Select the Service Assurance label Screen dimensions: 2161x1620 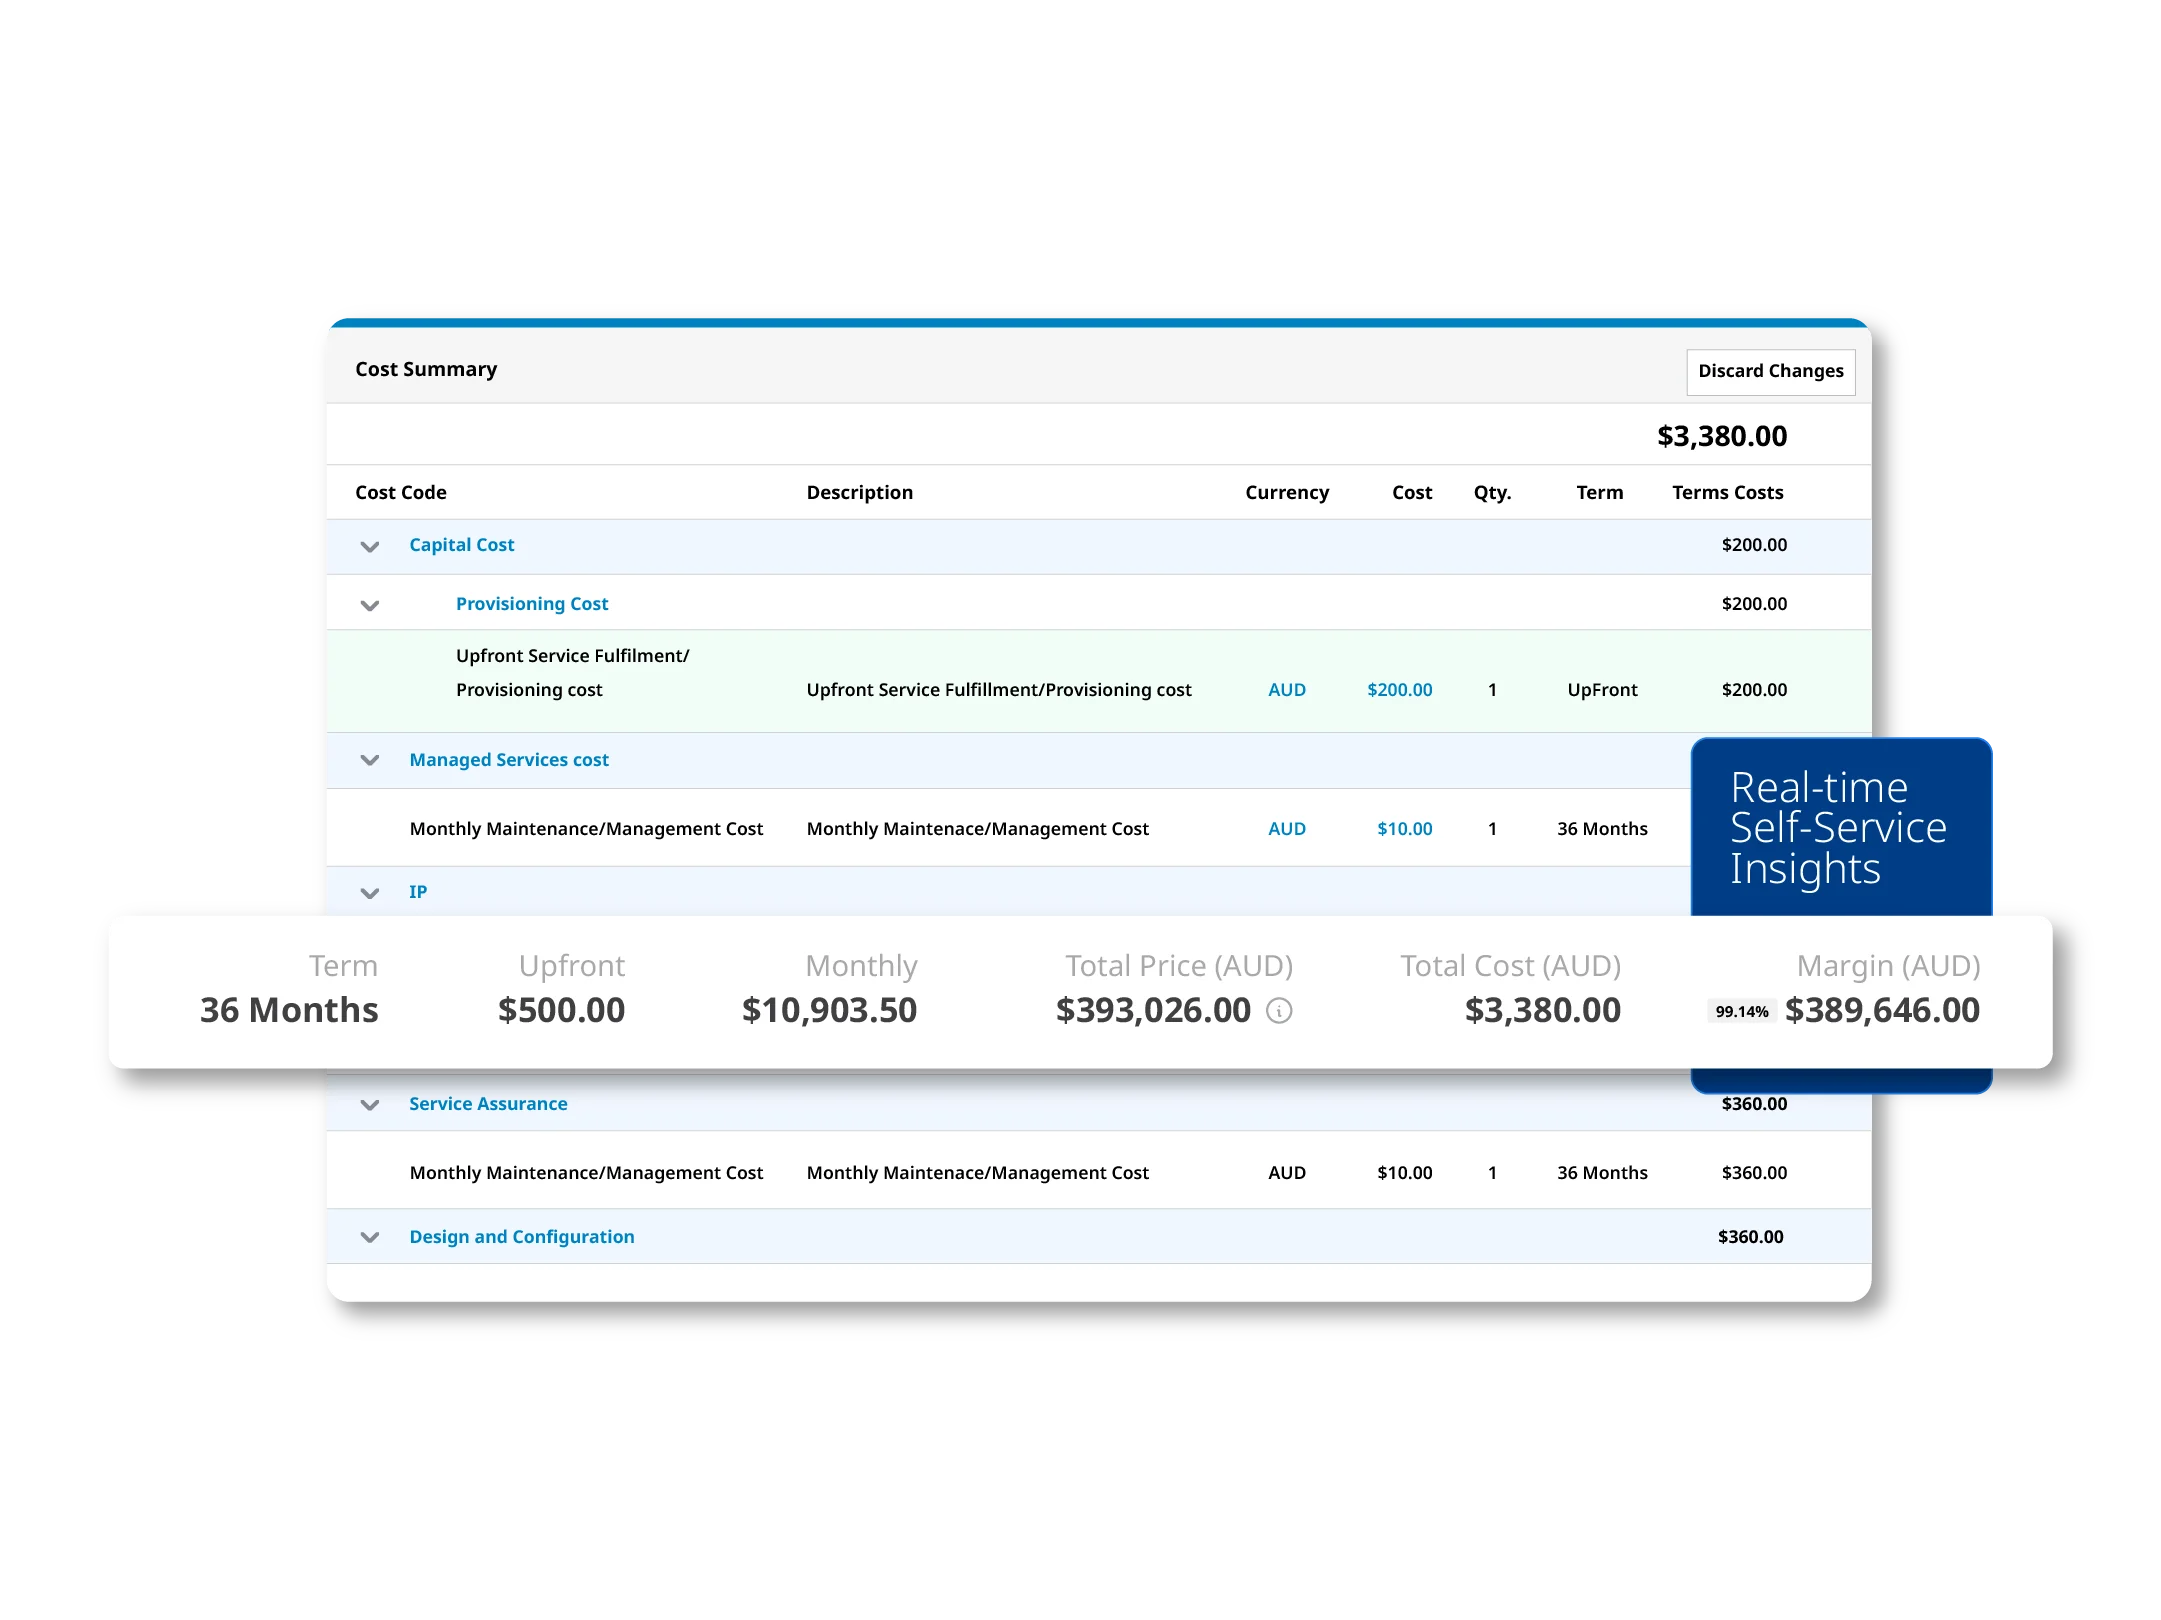(488, 1104)
